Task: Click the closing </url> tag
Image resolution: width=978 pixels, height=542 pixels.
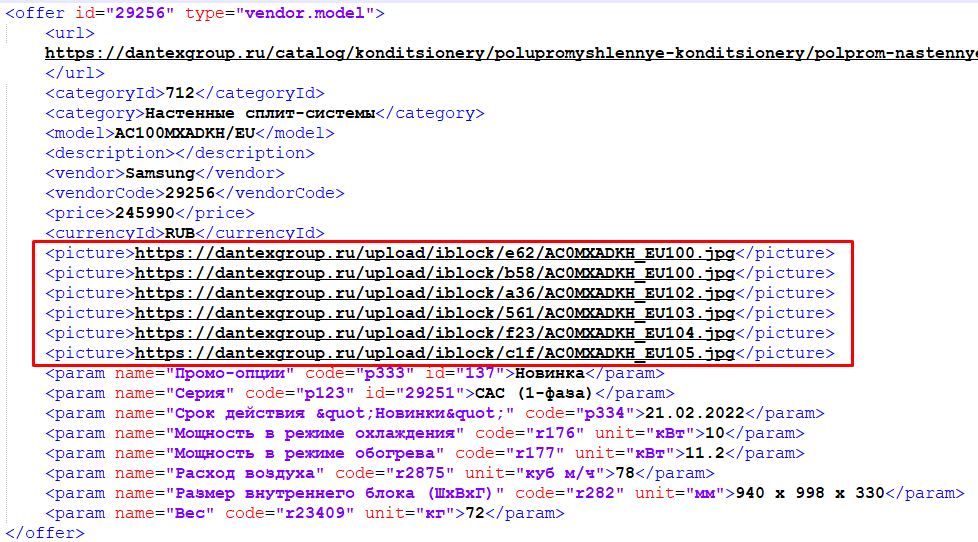Action: point(75,73)
